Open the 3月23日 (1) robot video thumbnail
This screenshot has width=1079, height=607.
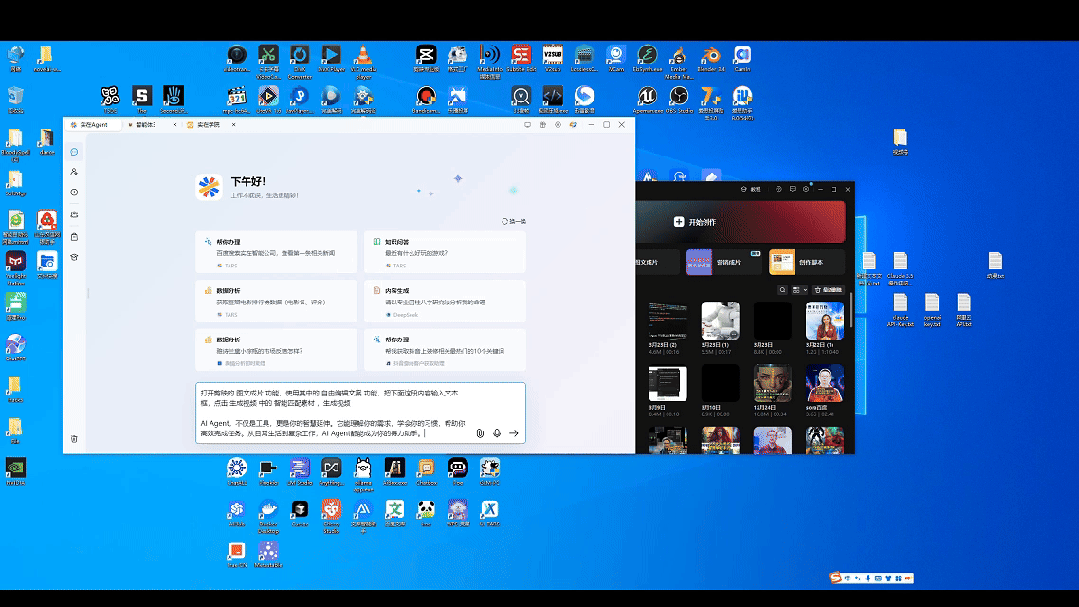click(721, 322)
